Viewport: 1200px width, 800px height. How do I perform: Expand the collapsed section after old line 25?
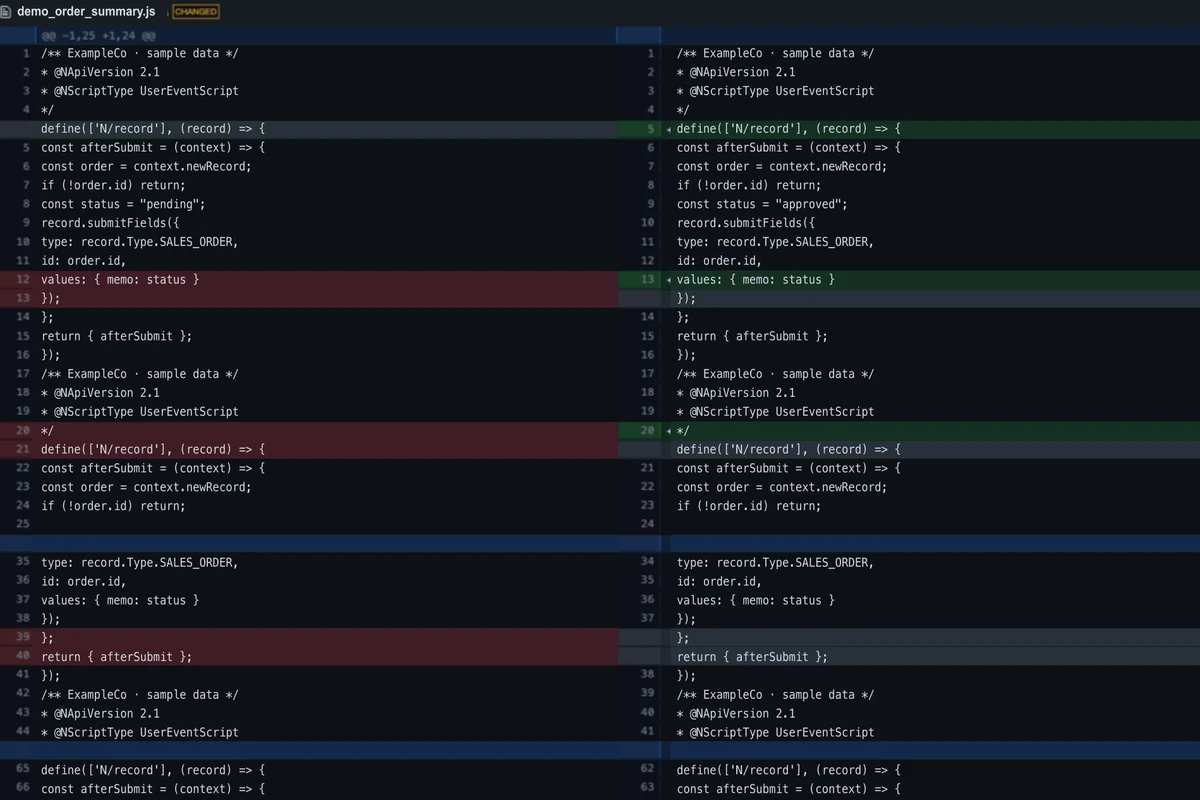600,543
